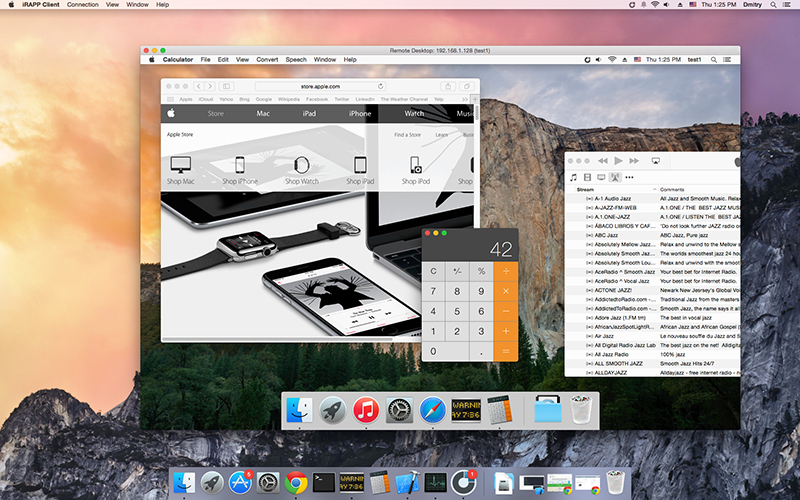This screenshot has width=800, height=500.
Task: Switch to Movies view in iTunes
Action: pyautogui.click(x=587, y=177)
